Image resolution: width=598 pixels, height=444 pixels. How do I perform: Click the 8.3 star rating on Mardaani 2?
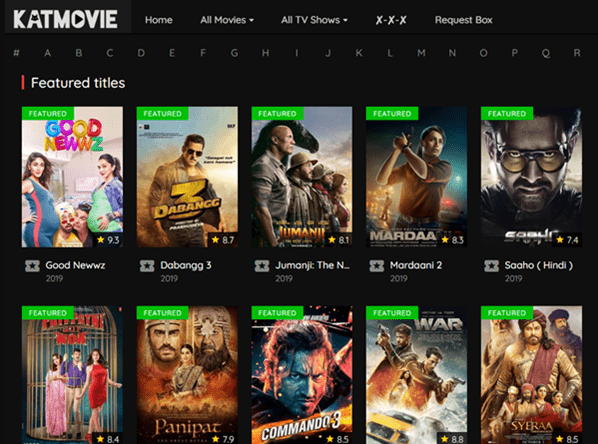coord(452,240)
